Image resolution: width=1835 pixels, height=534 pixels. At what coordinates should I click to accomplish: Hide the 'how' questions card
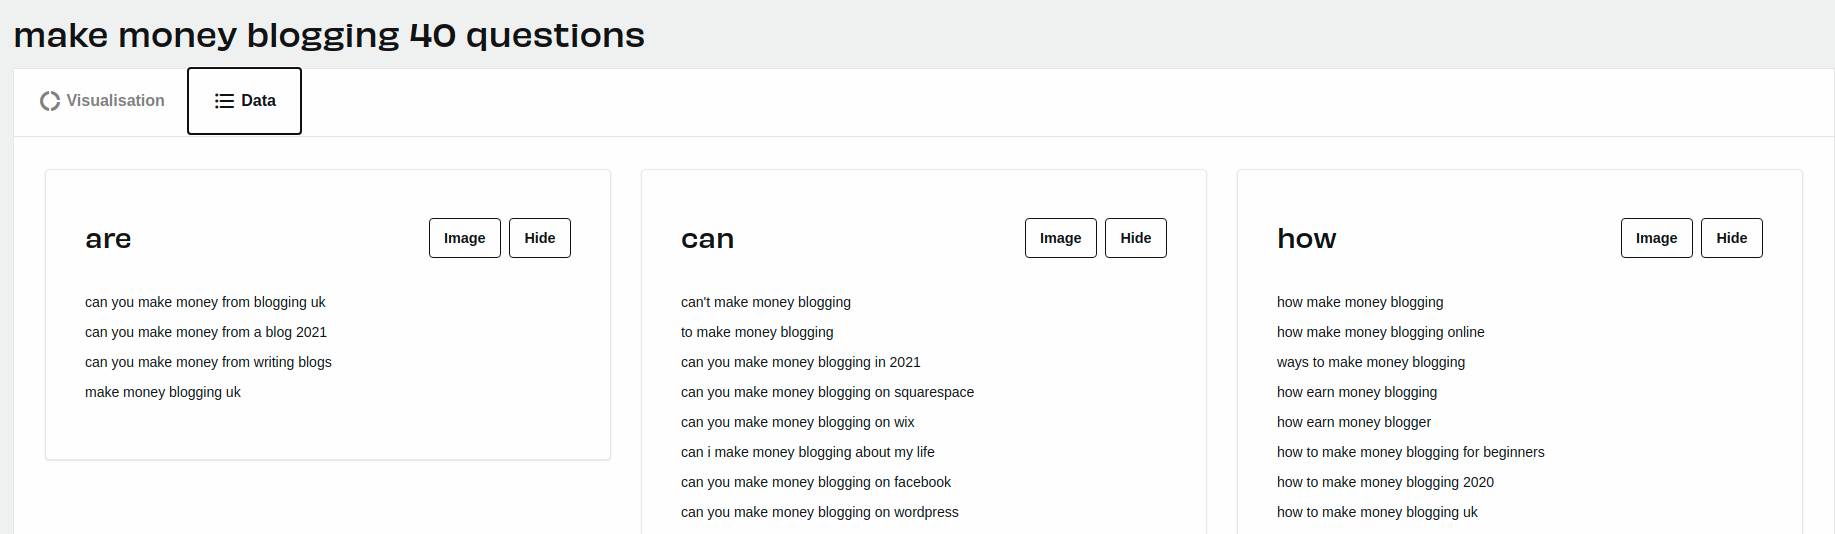coord(1732,238)
